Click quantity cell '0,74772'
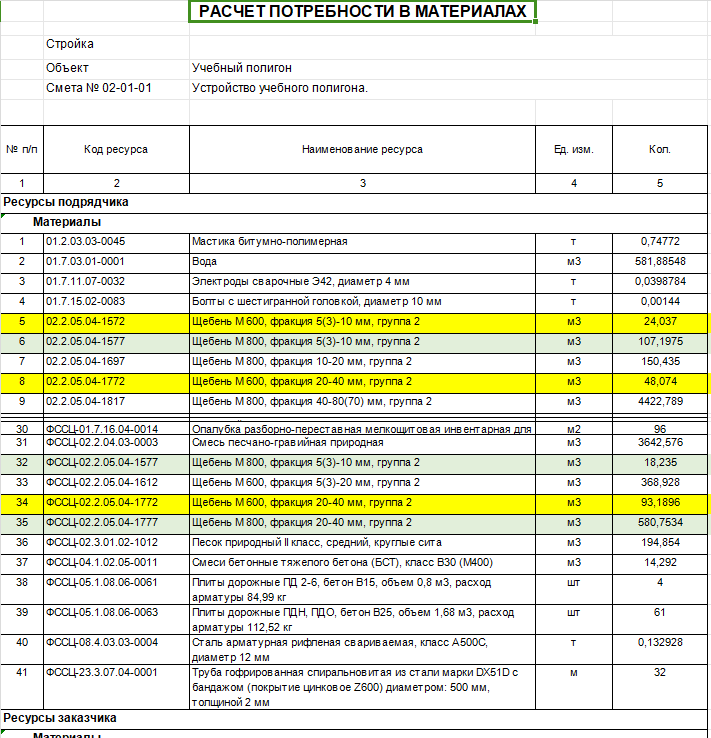This screenshot has height=738, width=711. [660, 242]
